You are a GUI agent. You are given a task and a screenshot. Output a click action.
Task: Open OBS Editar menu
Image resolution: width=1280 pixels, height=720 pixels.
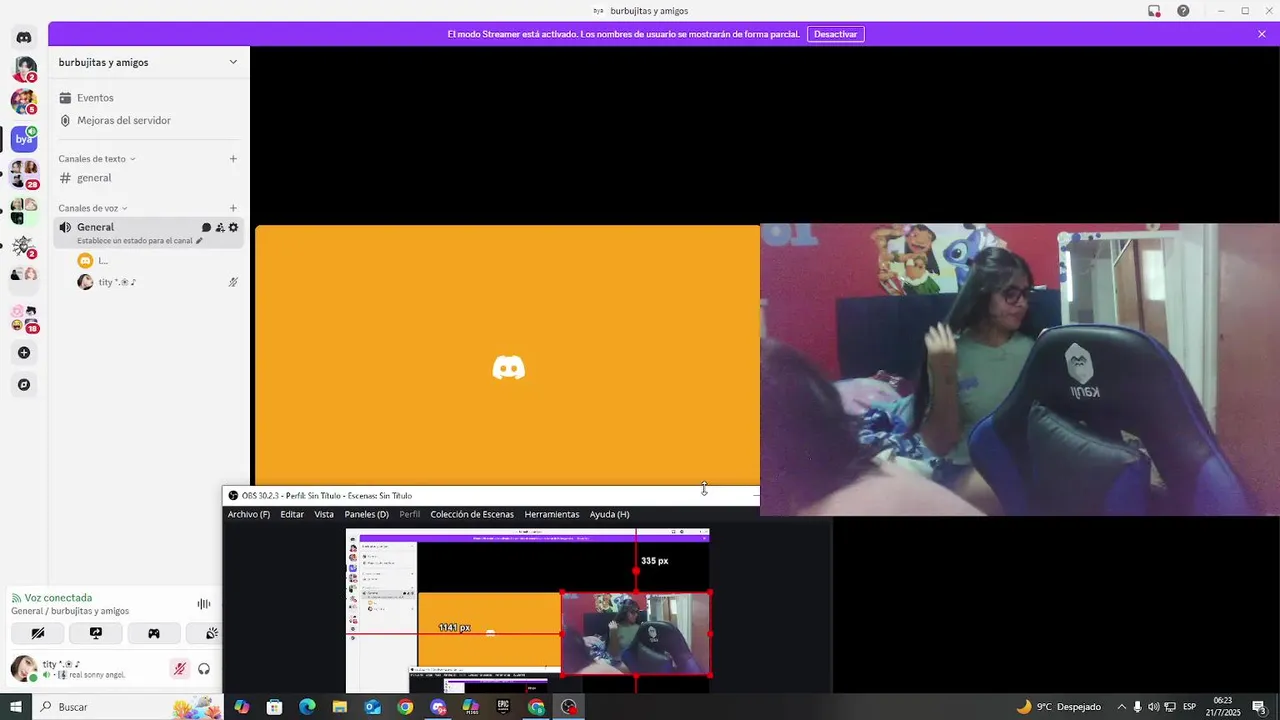(292, 514)
